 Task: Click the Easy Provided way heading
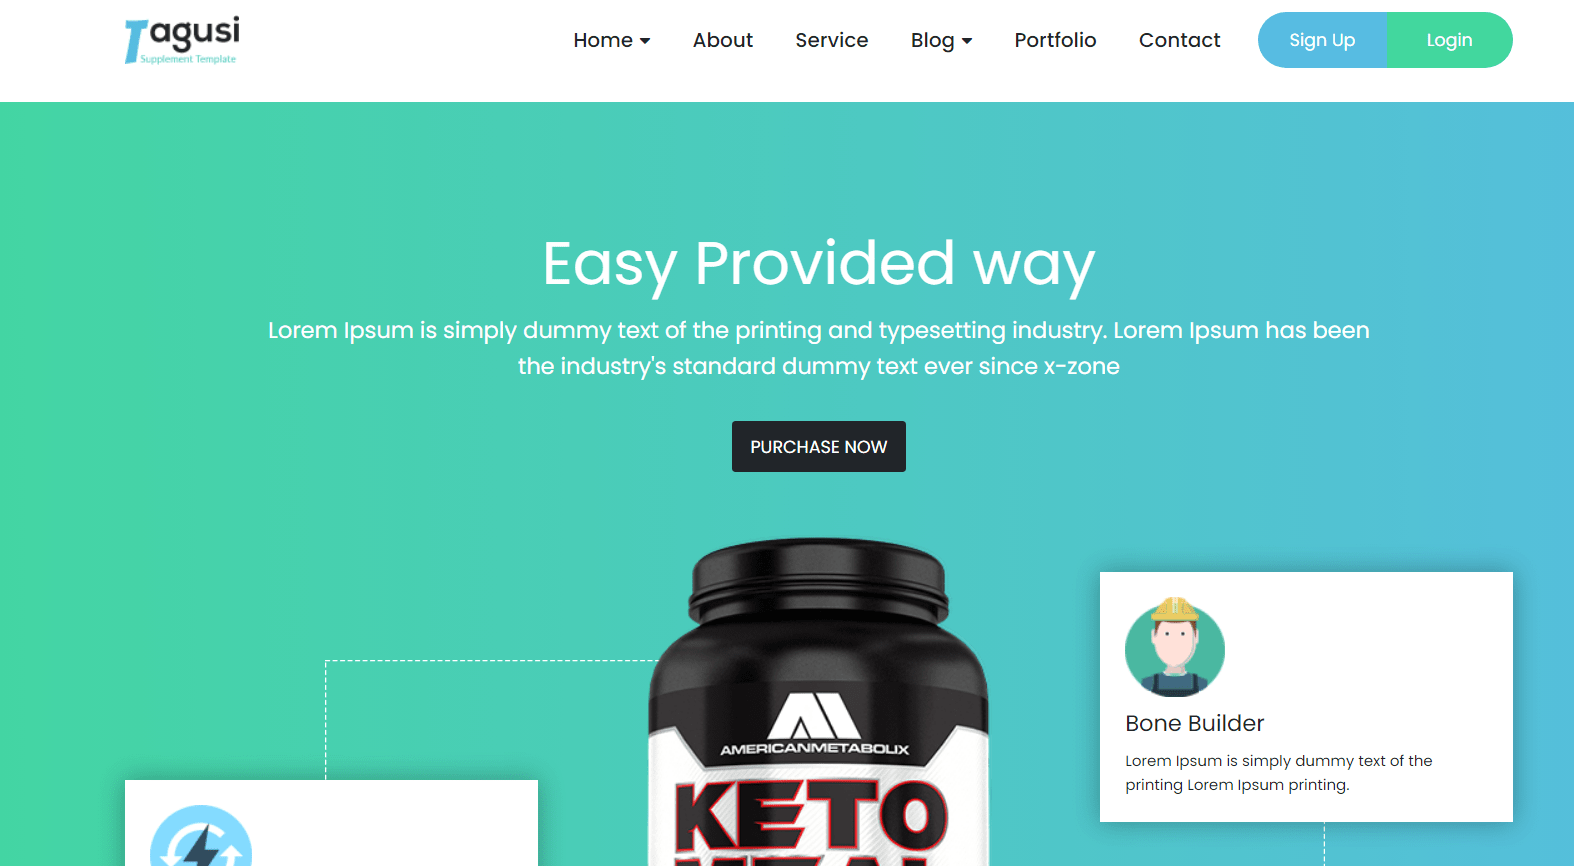coord(819,264)
